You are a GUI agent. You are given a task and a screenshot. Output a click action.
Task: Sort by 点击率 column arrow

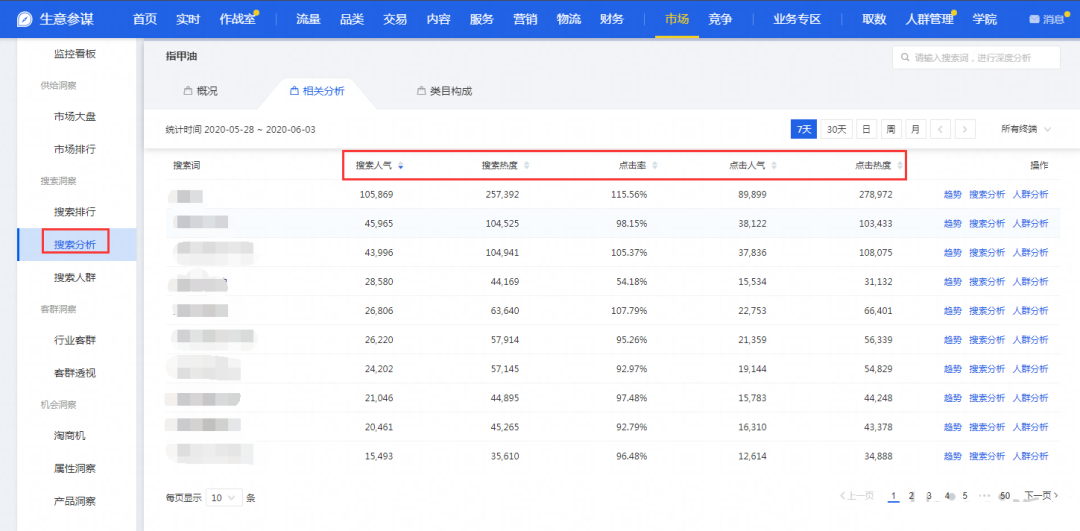[654, 165]
